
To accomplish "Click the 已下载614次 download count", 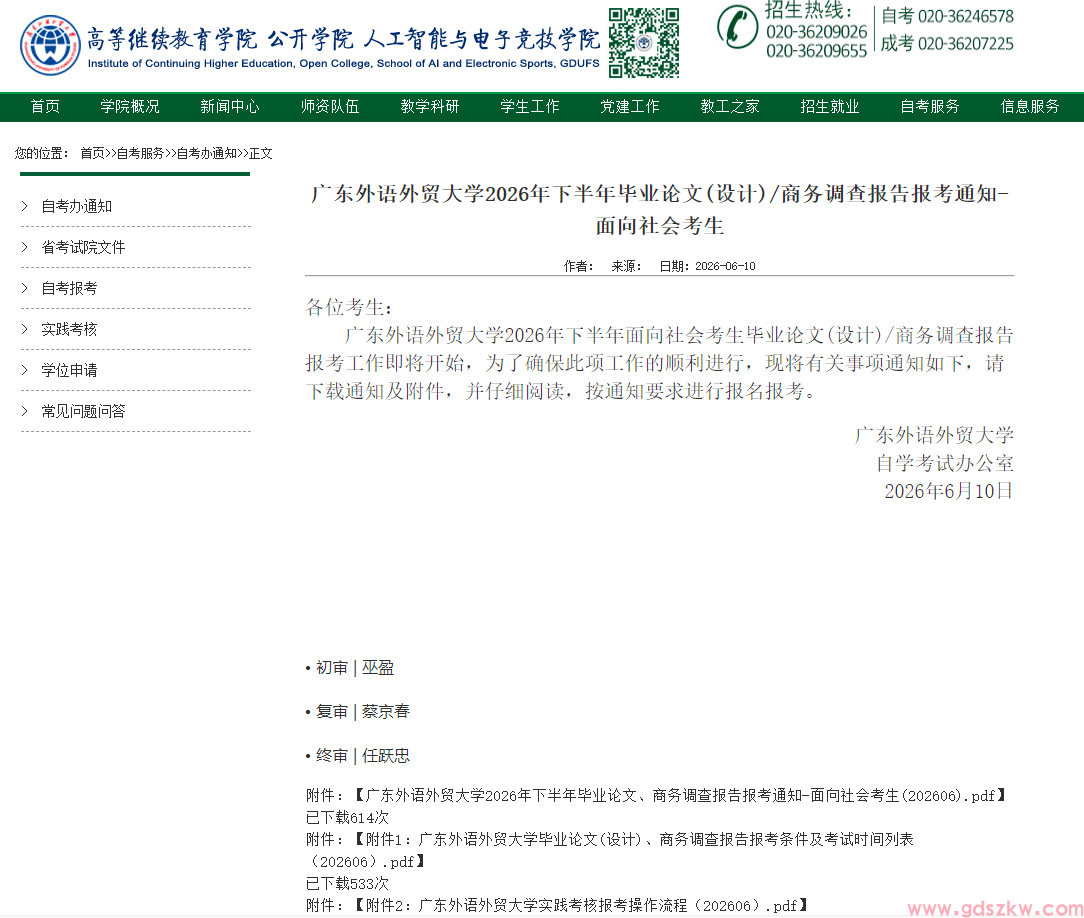I will point(347,818).
